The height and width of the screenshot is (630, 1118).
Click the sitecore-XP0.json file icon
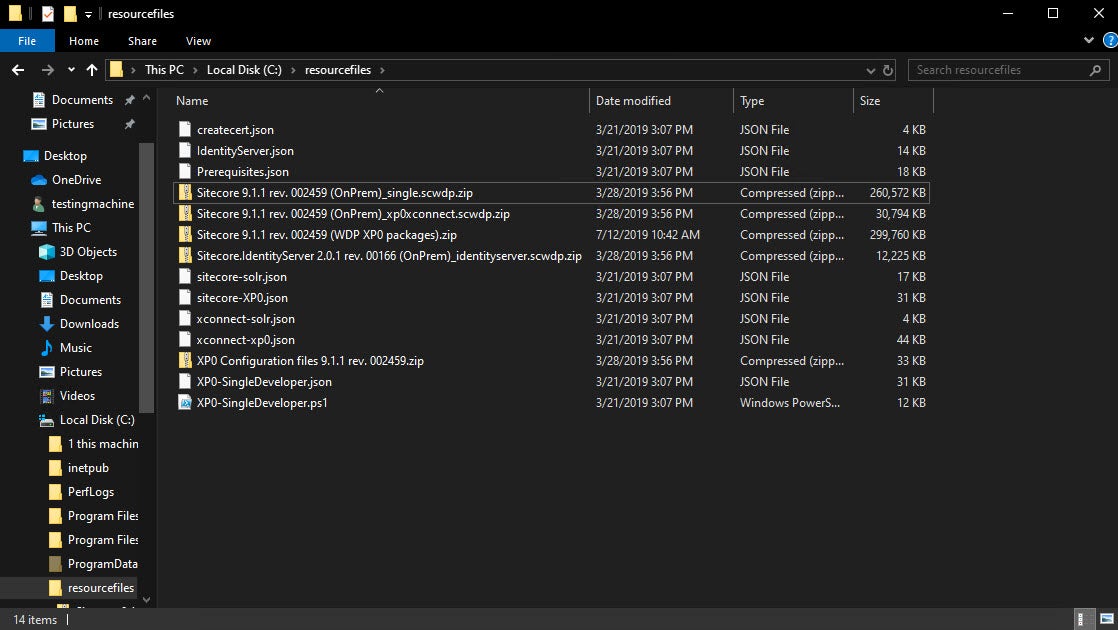pyautogui.click(x=185, y=298)
